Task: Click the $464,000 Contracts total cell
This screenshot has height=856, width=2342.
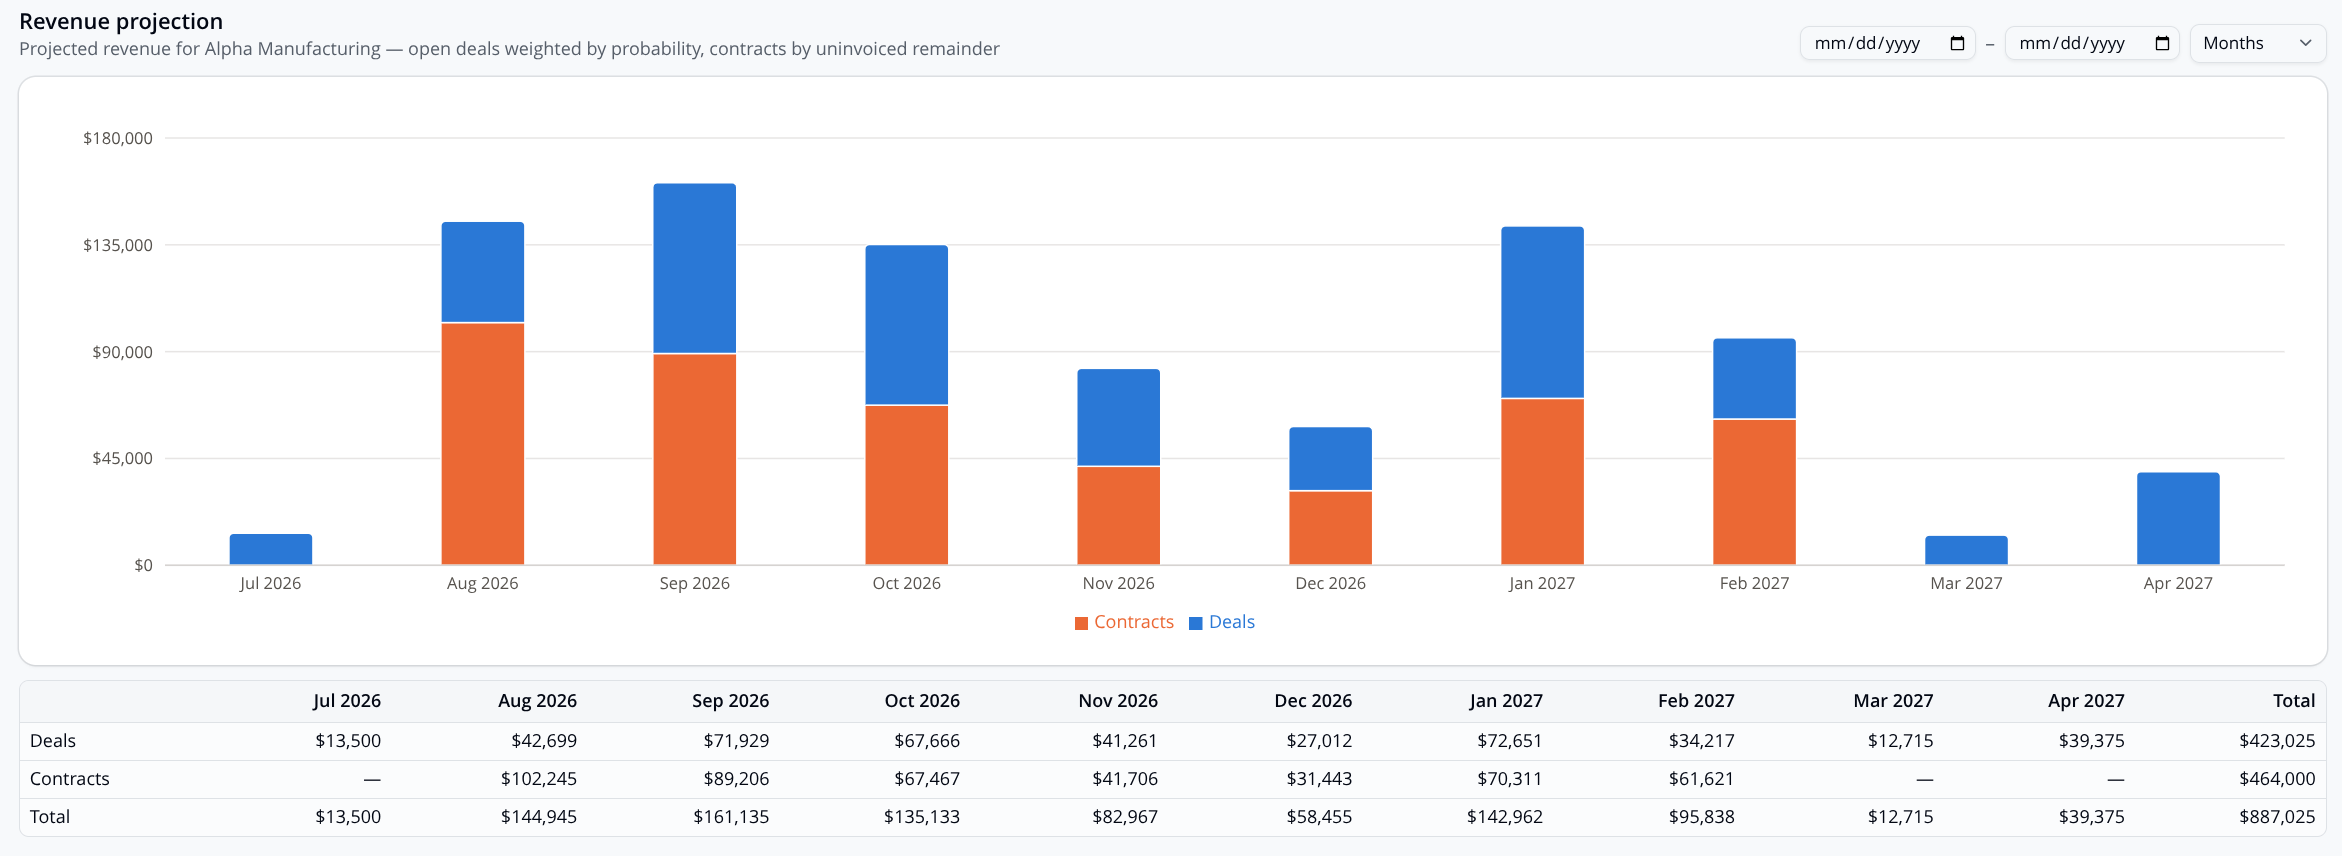Action: click(x=2278, y=779)
